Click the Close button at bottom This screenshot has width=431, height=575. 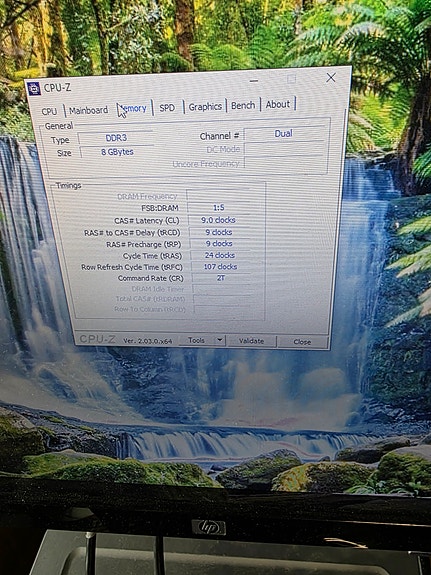point(302,342)
